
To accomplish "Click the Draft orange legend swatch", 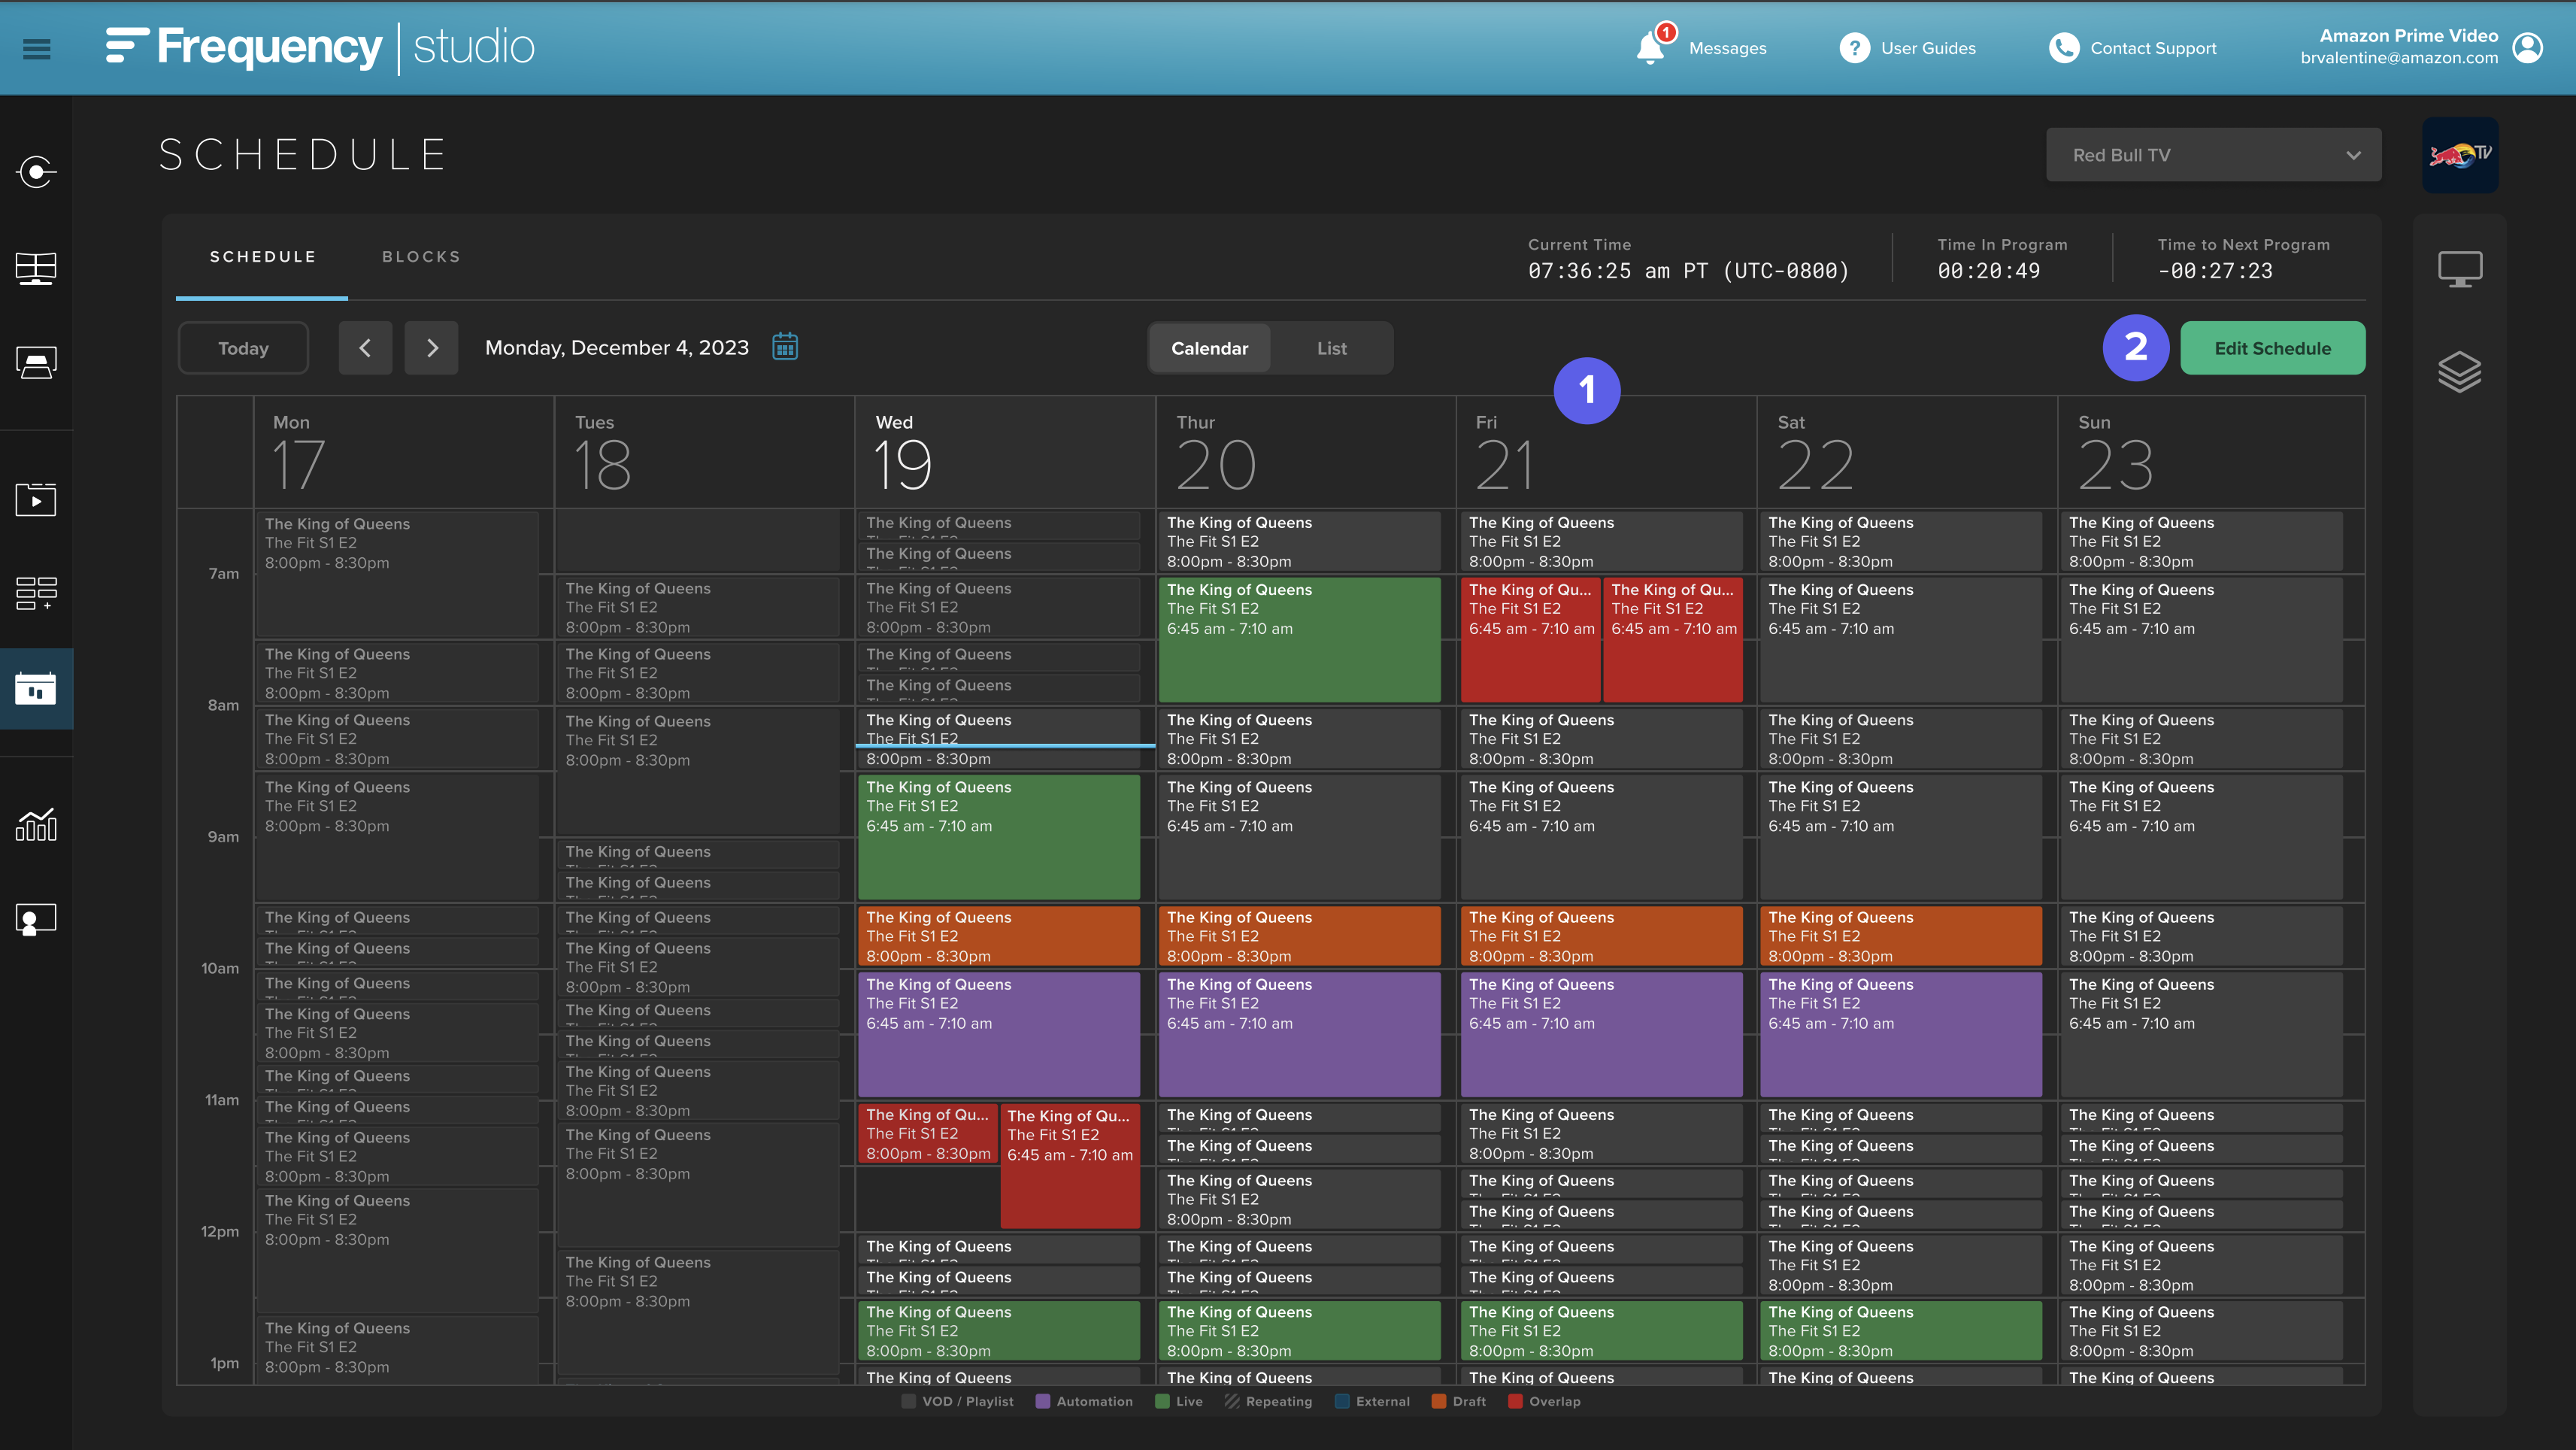I will pyautogui.click(x=1439, y=1401).
